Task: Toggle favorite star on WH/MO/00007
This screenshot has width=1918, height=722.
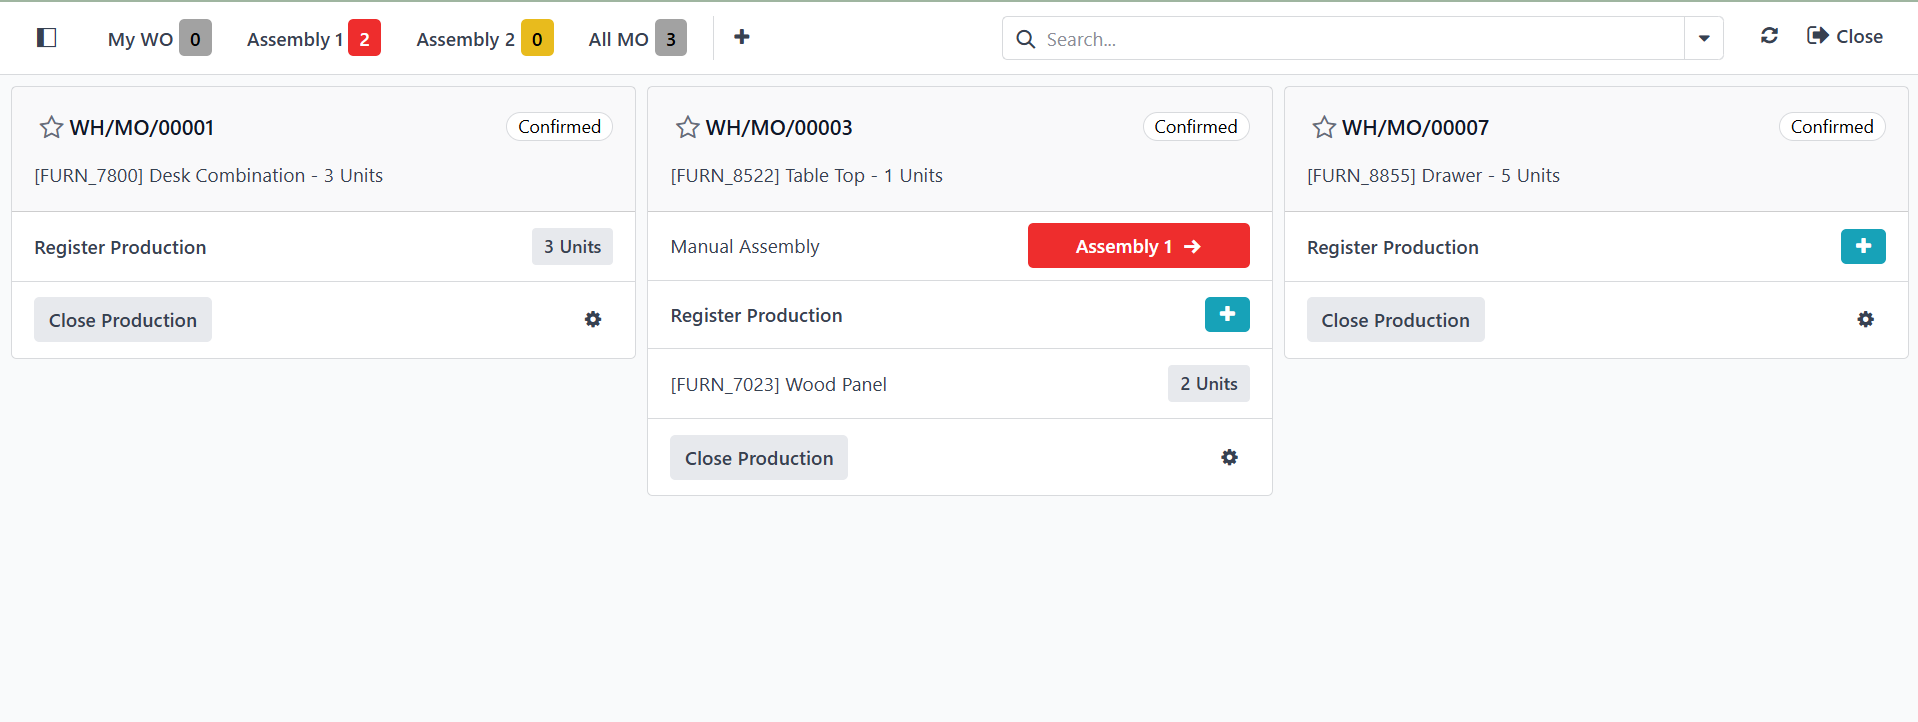Action: pyautogui.click(x=1324, y=127)
